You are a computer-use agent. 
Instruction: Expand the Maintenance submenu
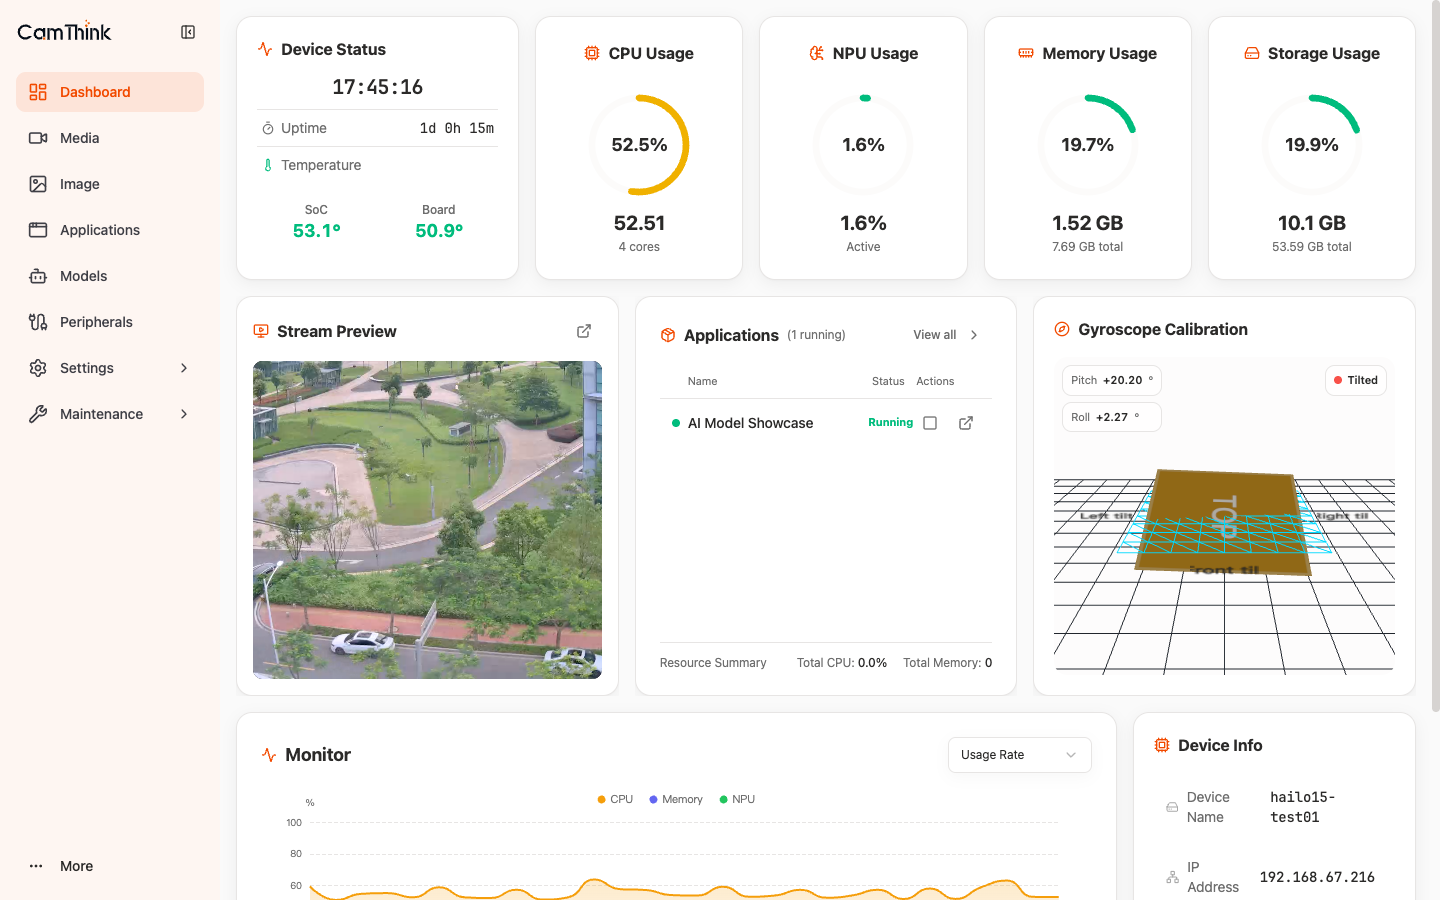click(x=110, y=414)
